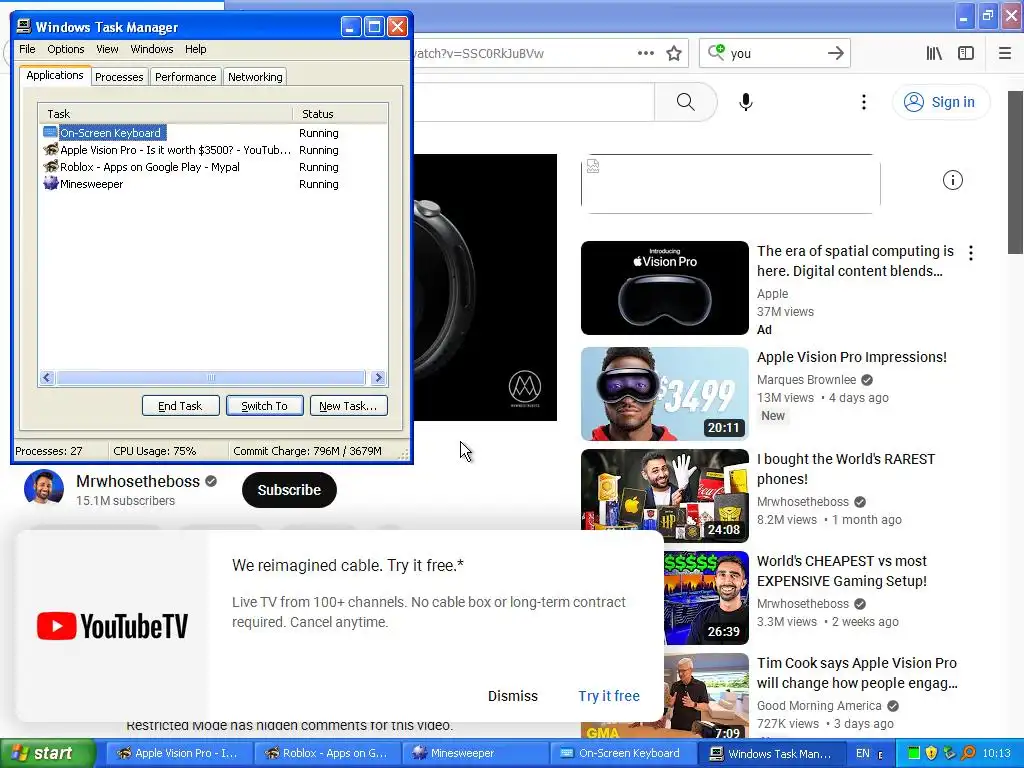This screenshot has width=1024, height=768.
Task: Click the Switch To button
Action: [x=264, y=406]
